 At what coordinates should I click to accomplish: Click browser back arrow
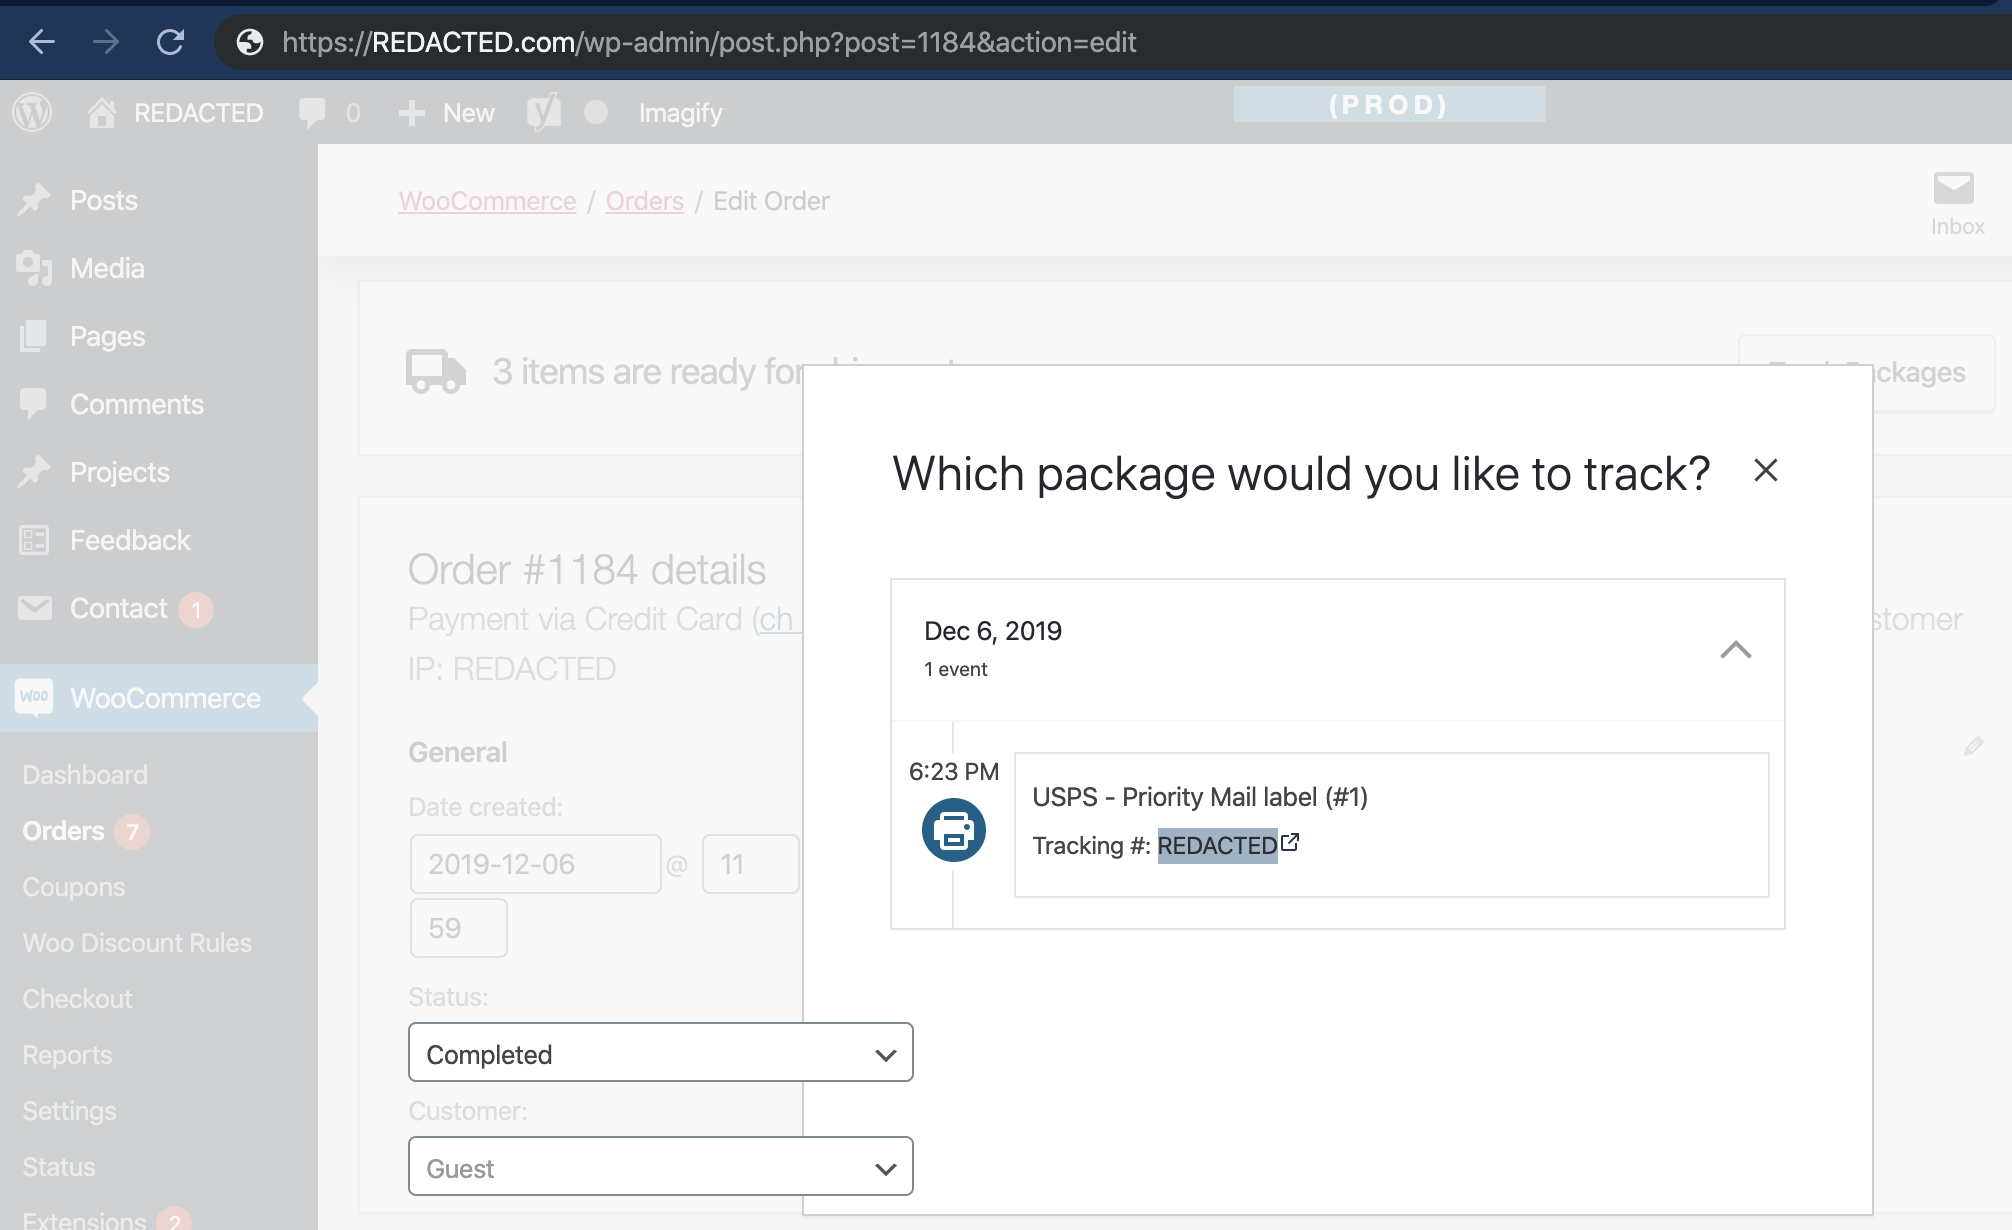(x=42, y=42)
